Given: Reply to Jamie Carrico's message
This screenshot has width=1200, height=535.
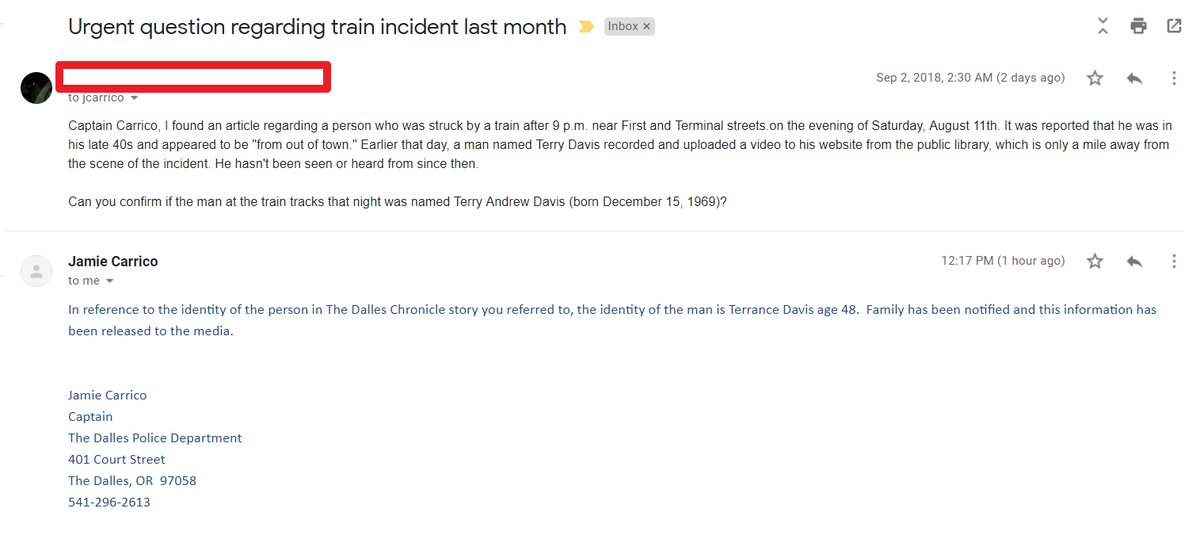Looking at the screenshot, I should point(1134,261).
